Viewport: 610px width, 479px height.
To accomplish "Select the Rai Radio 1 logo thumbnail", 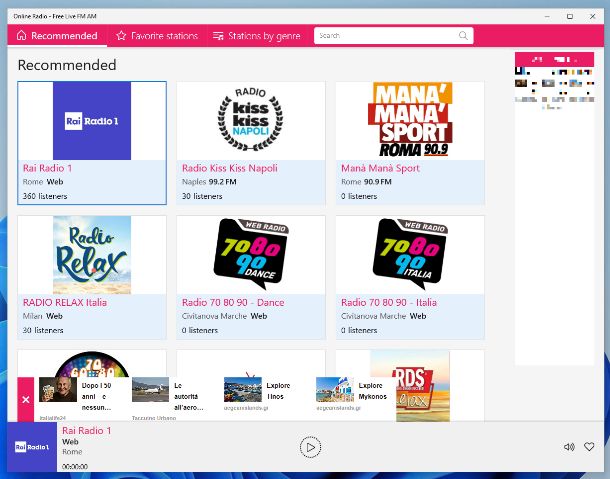I will [x=92, y=121].
